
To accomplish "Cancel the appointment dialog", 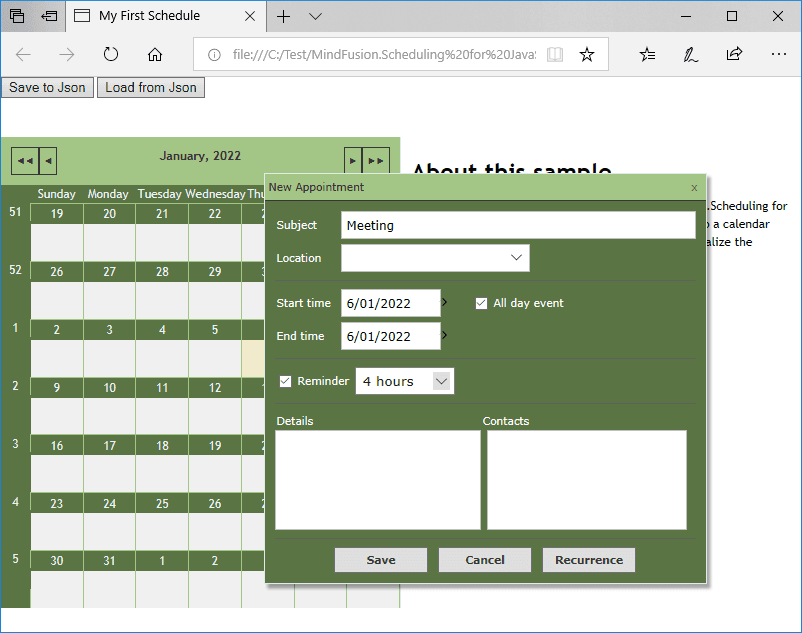I will 485,560.
